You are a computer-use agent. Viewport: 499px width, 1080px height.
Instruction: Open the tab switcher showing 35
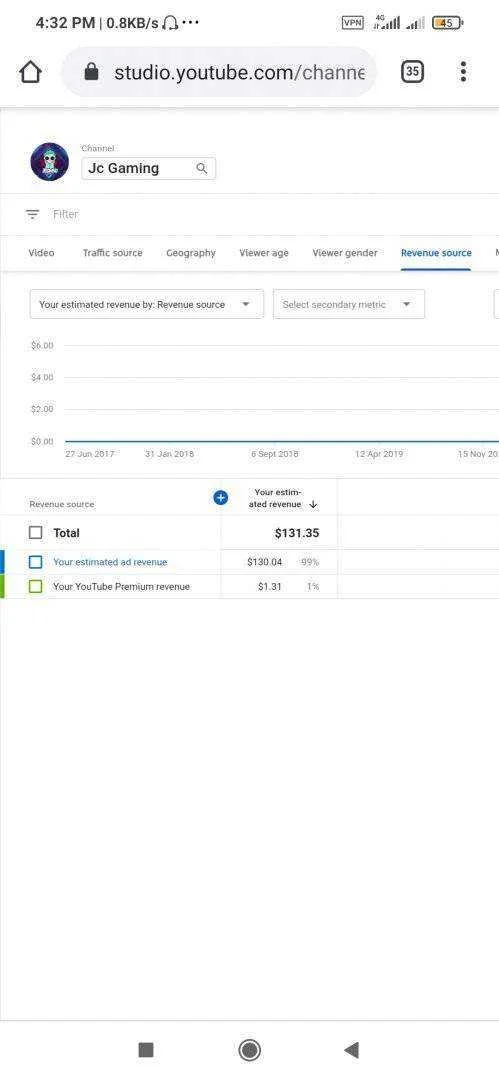click(412, 72)
